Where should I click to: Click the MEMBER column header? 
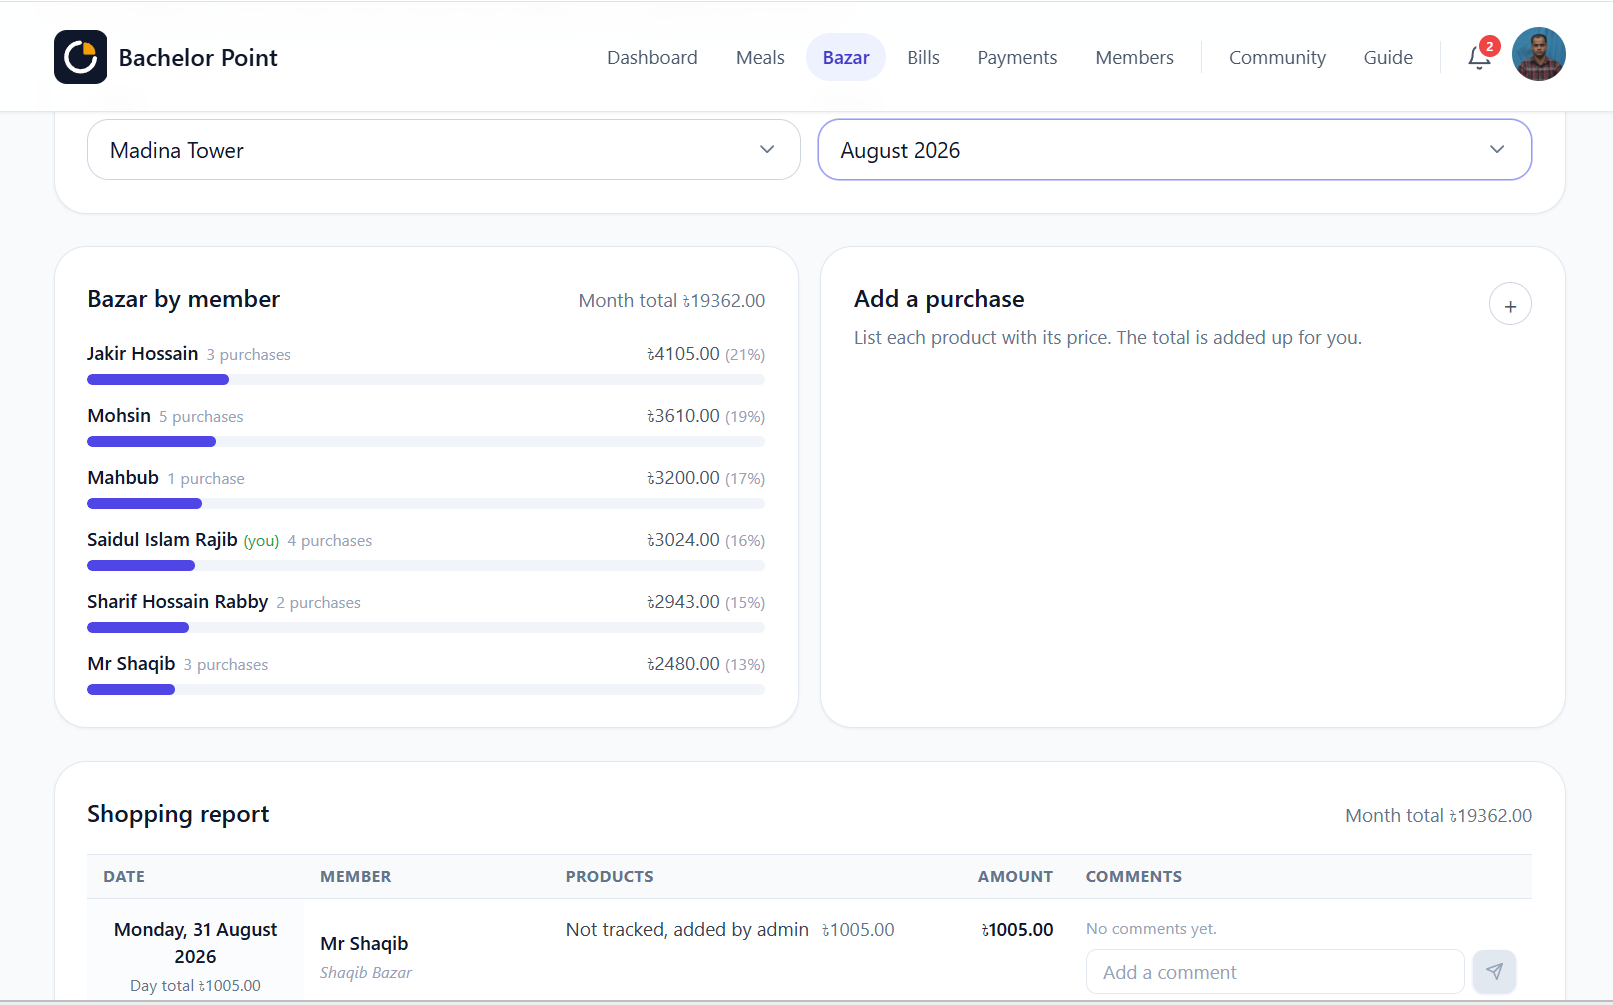[x=355, y=877]
